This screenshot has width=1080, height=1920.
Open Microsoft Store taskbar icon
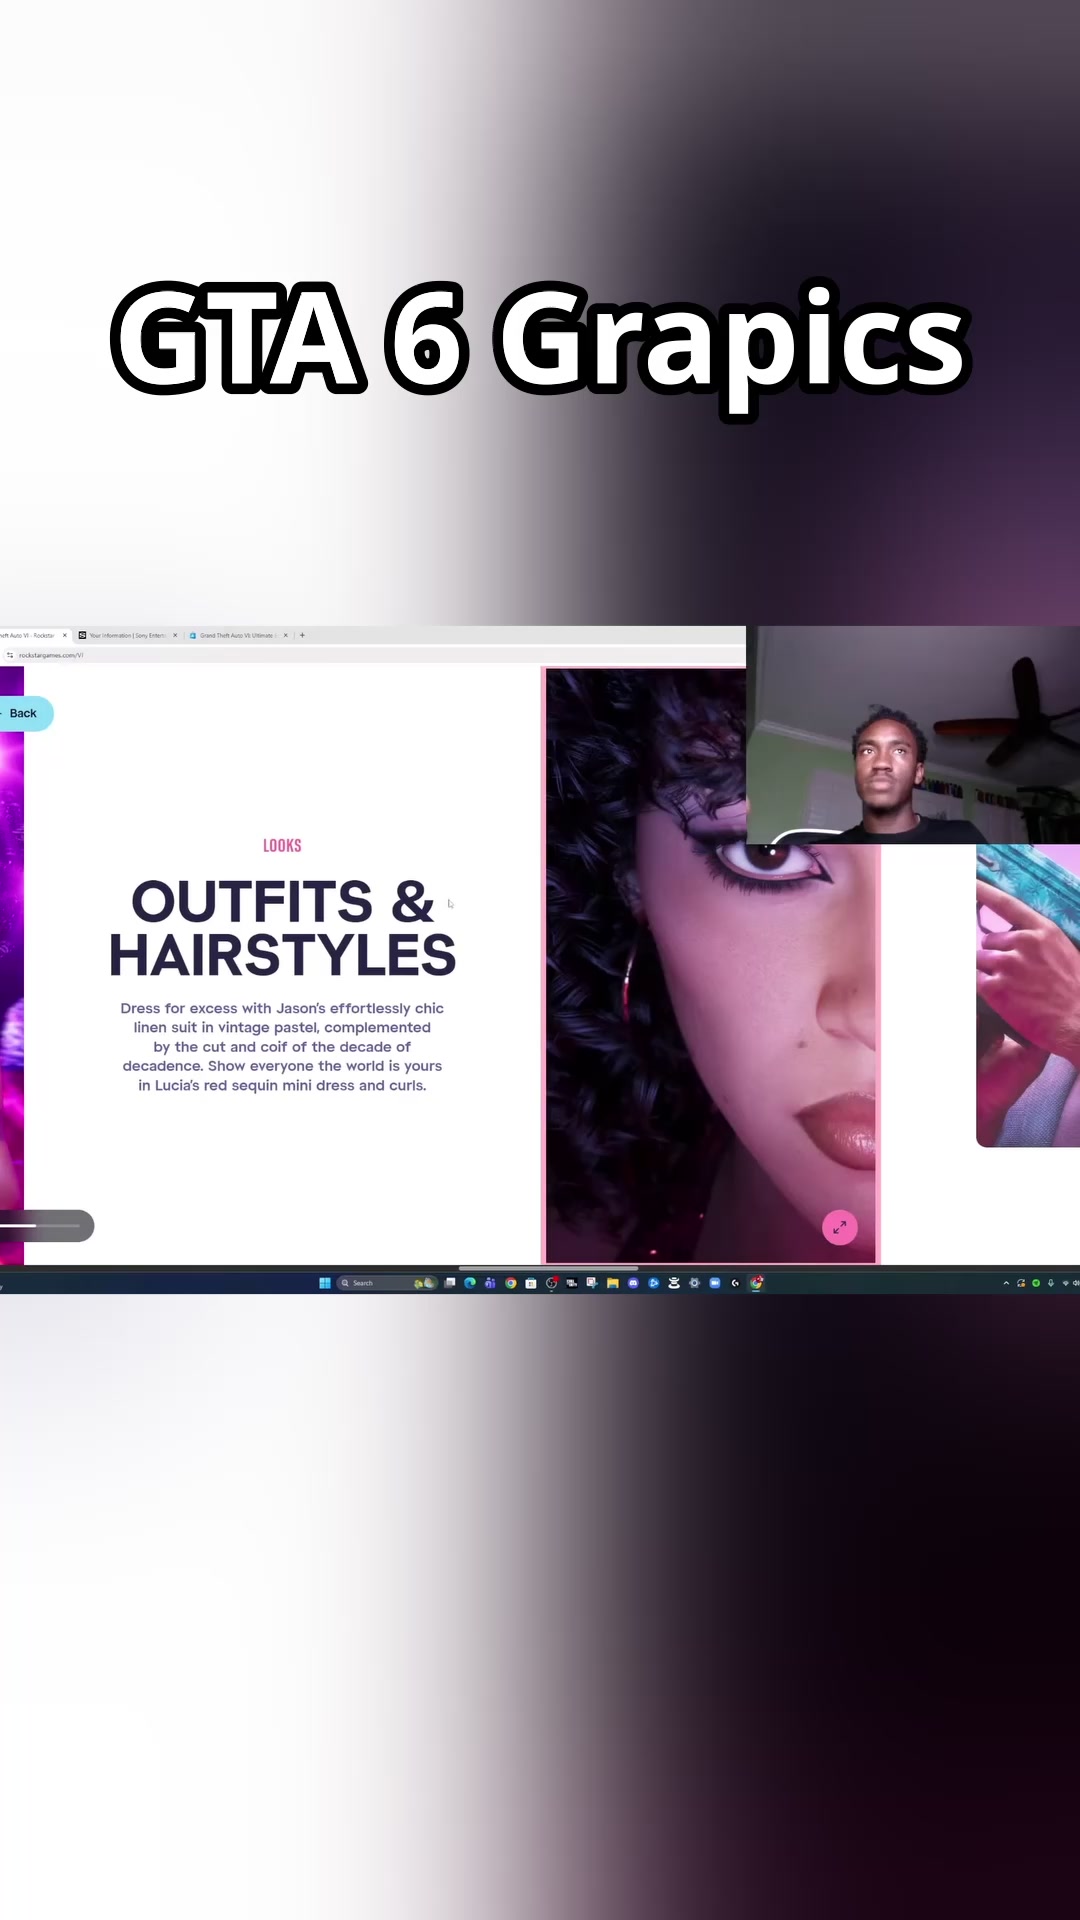[x=531, y=1283]
